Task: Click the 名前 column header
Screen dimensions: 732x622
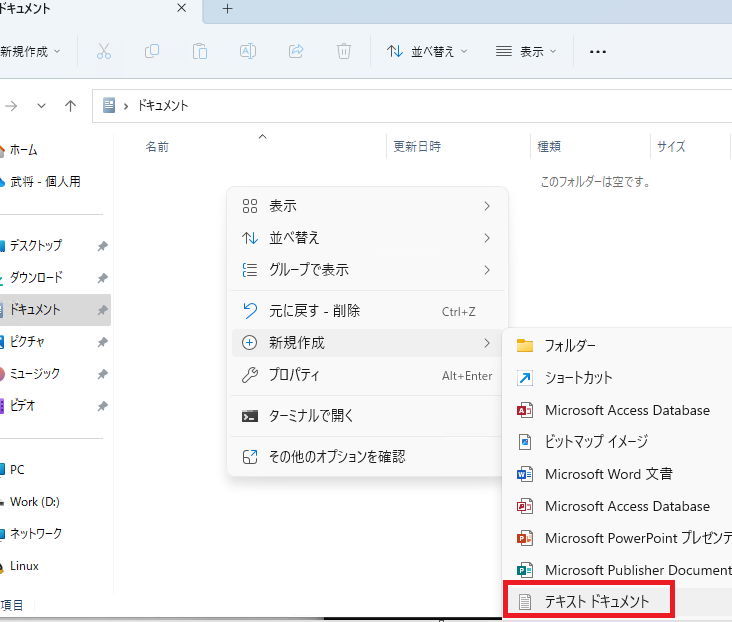Action: click(157, 147)
